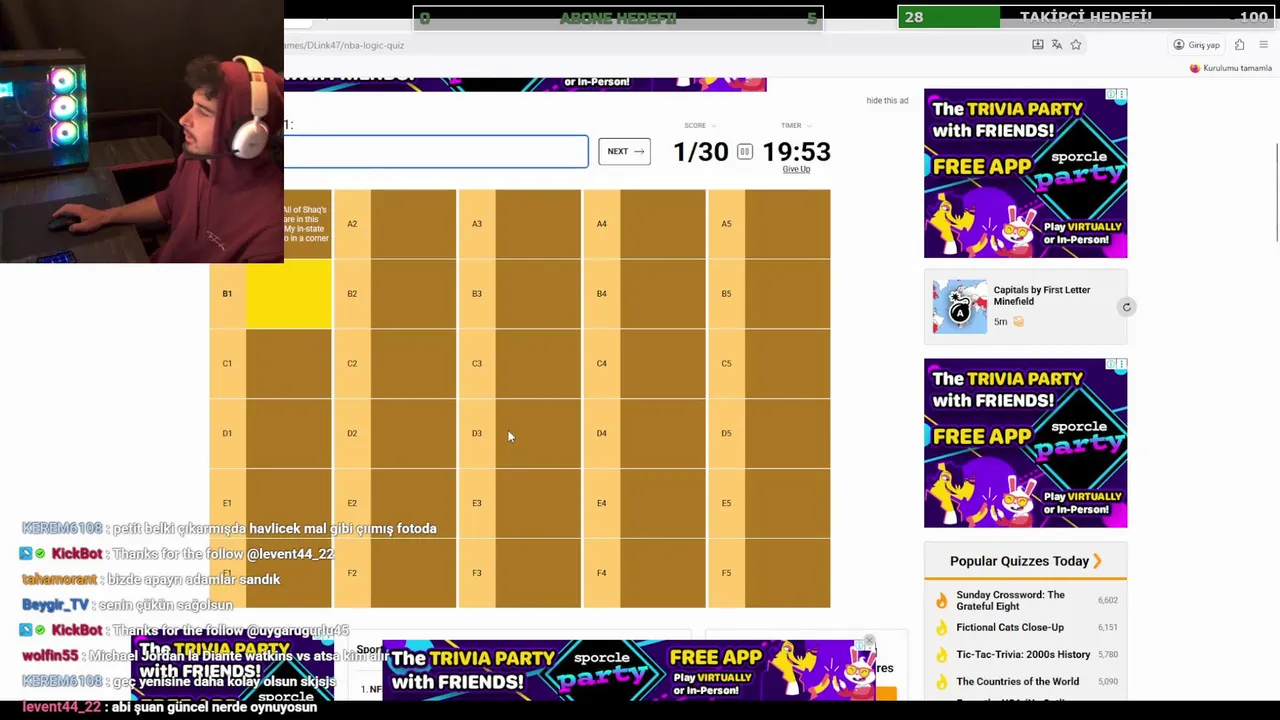
Task: Select grid cell E3
Action: click(x=519, y=504)
